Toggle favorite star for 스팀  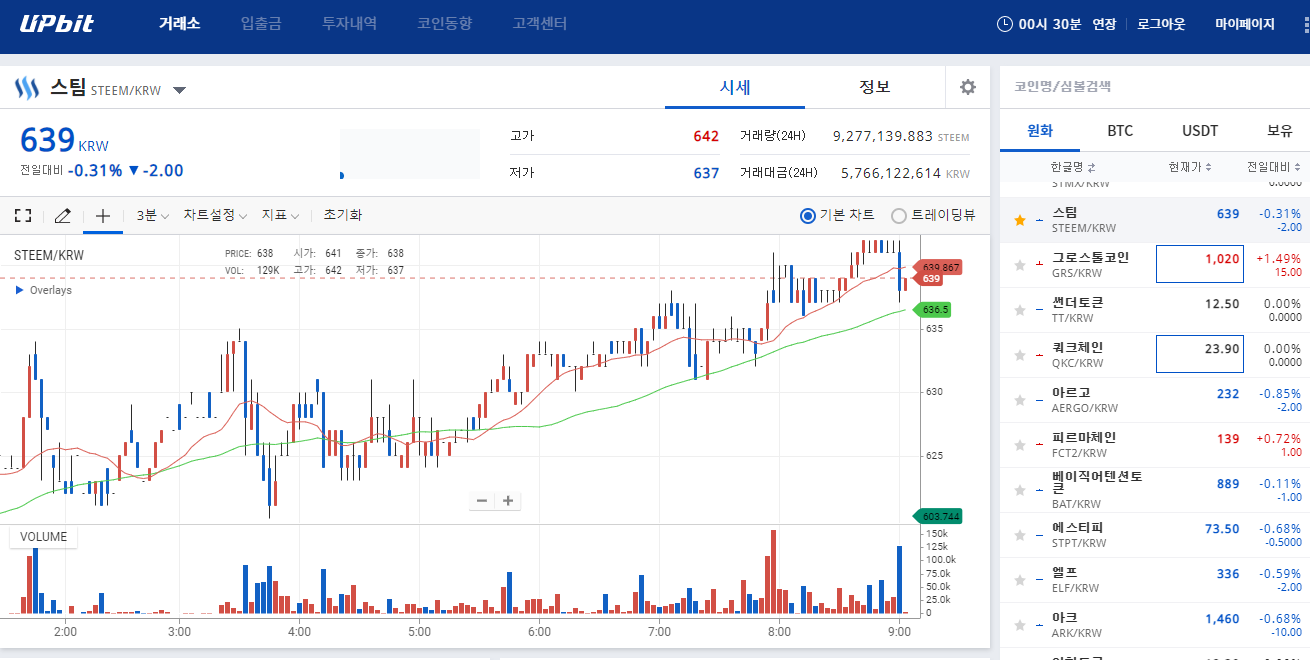tap(1019, 220)
